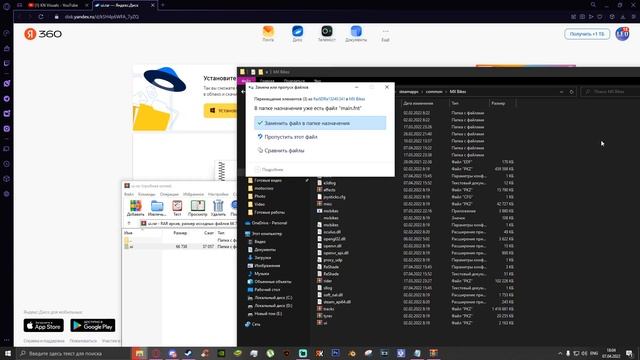Open Локальный диск (D:) in sidebar
Viewport: 640px width, 360px height.
point(270,306)
